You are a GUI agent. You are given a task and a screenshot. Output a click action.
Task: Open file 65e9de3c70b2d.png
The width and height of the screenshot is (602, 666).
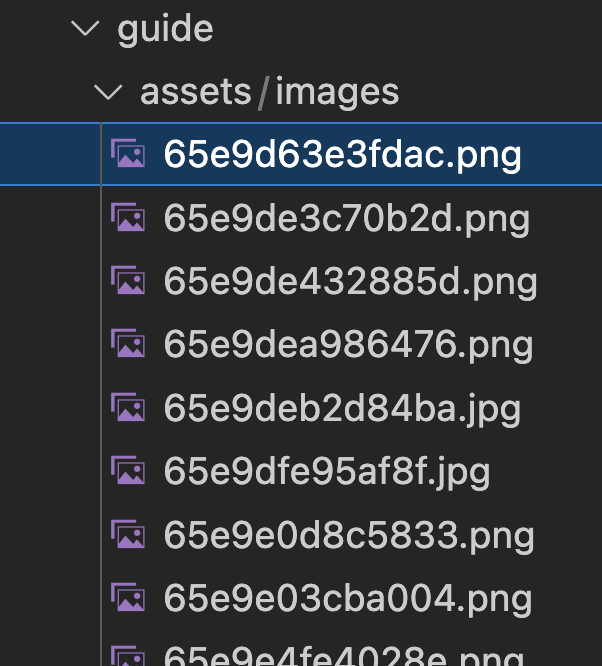click(x=347, y=219)
